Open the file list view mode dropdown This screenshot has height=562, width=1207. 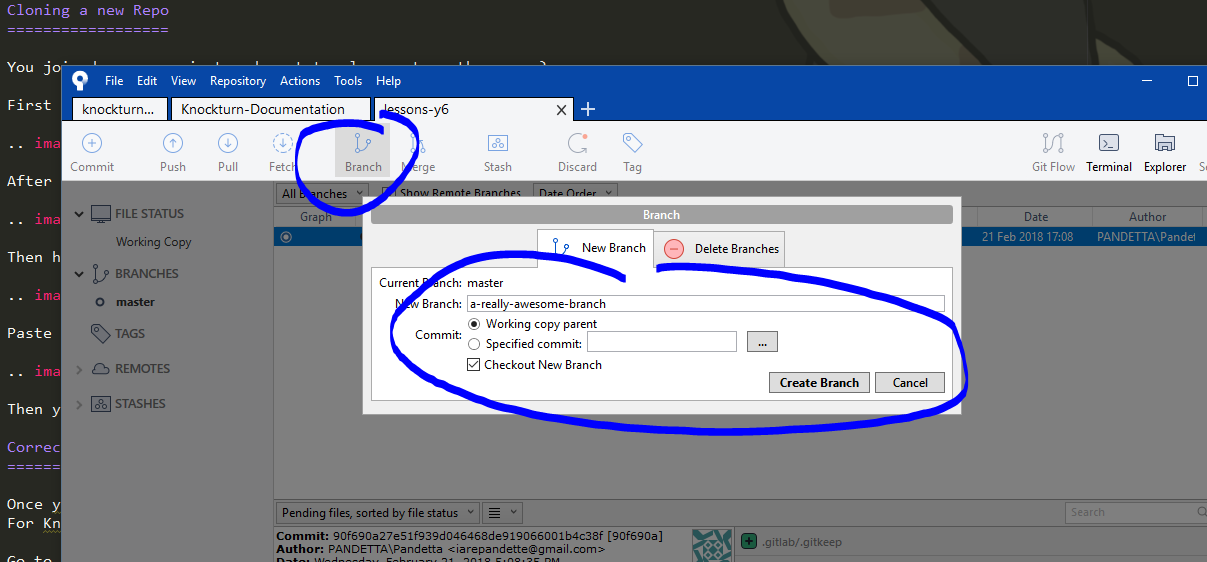[x=501, y=513]
